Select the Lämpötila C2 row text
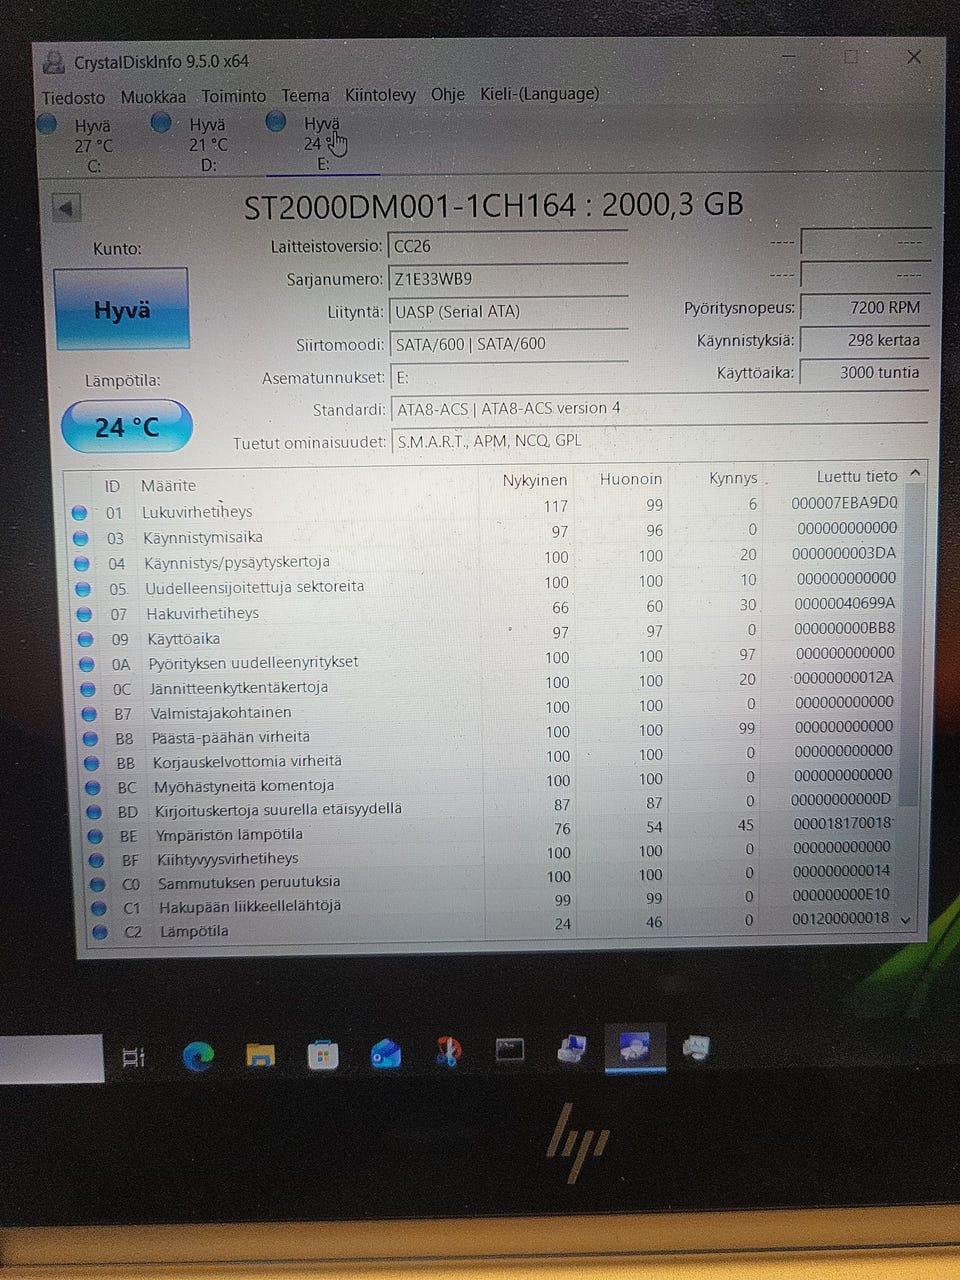 (194, 931)
